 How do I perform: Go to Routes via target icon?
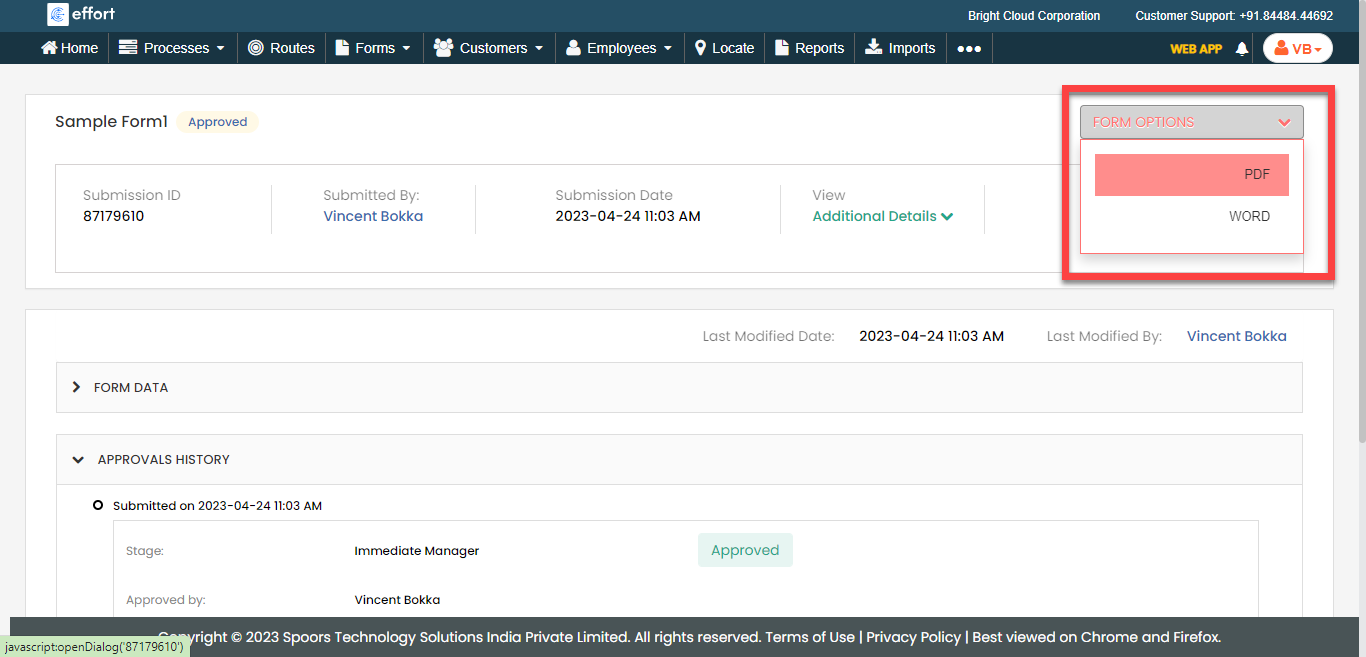pos(281,48)
